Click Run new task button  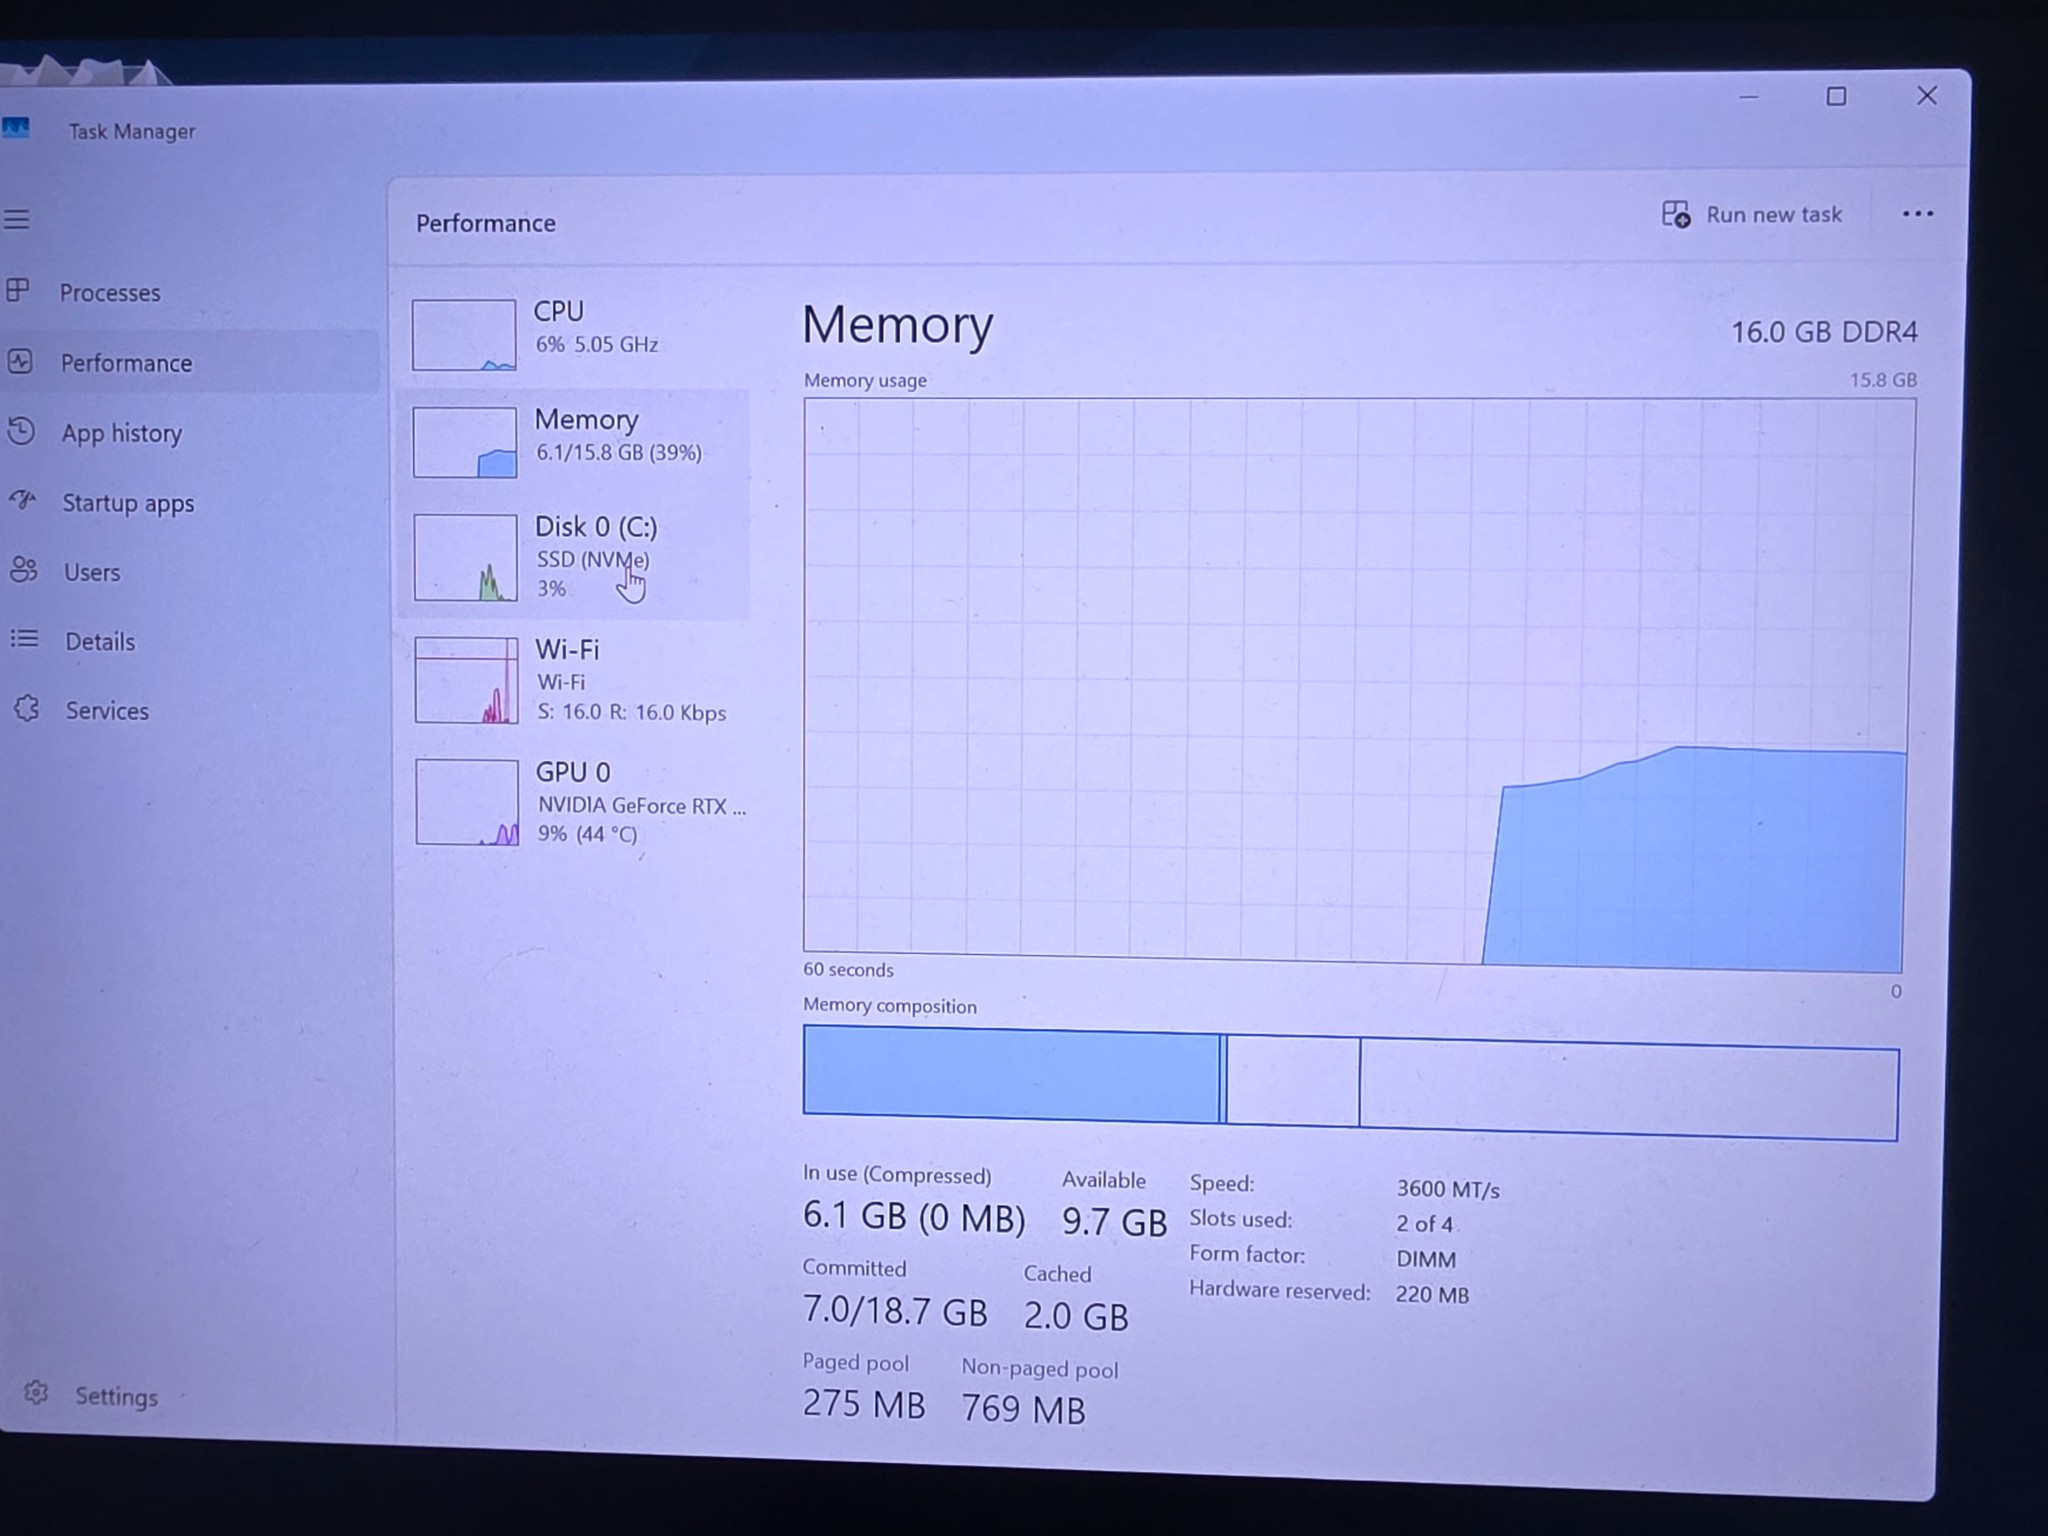click(1751, 214)
